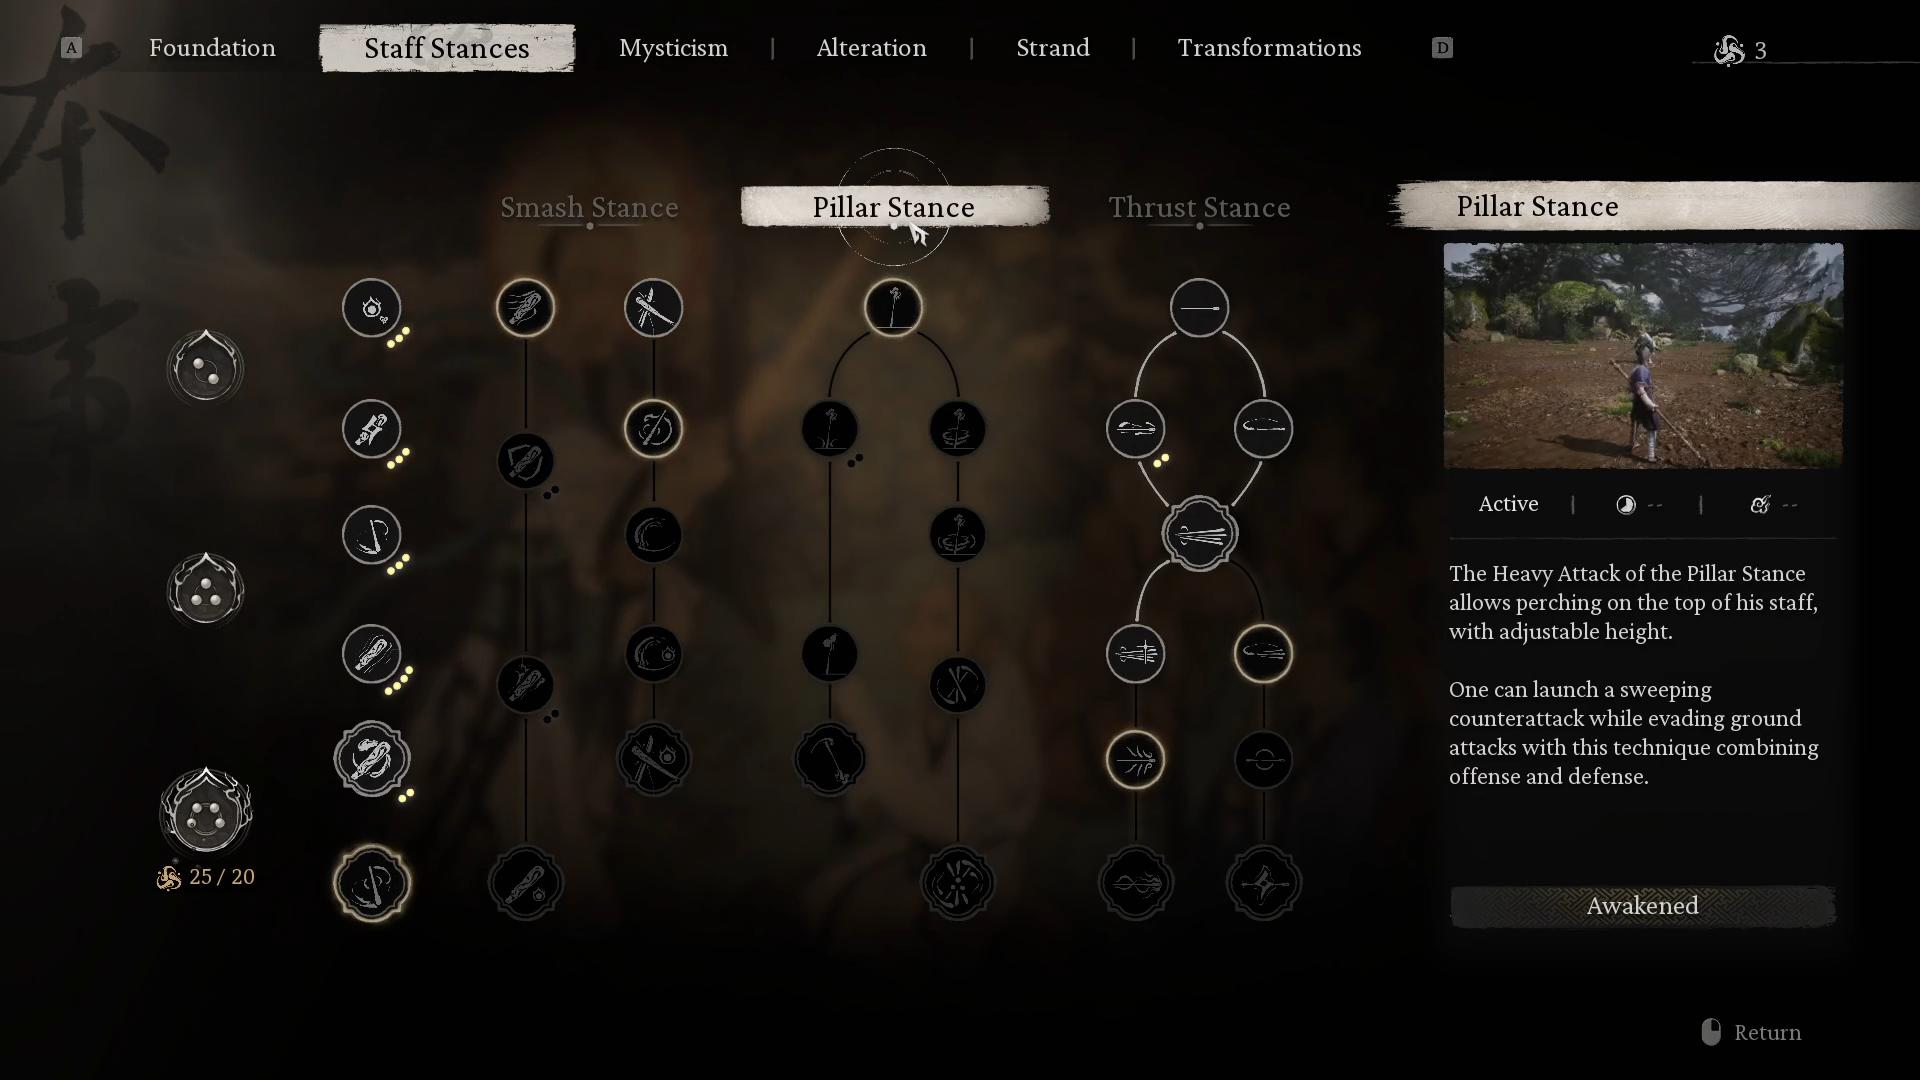Select the Smash Stance skill tree

pos(588,207)
